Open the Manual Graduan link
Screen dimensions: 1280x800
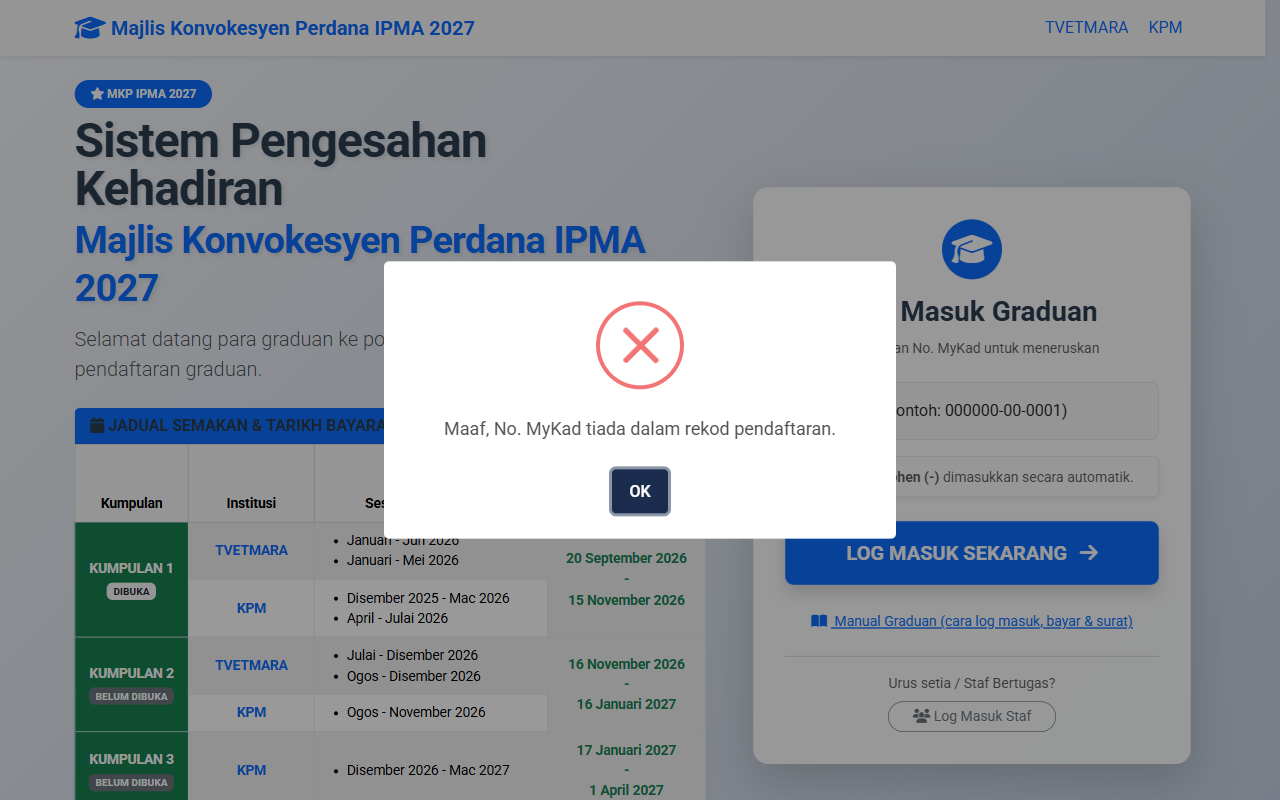[x=972, y=621]
